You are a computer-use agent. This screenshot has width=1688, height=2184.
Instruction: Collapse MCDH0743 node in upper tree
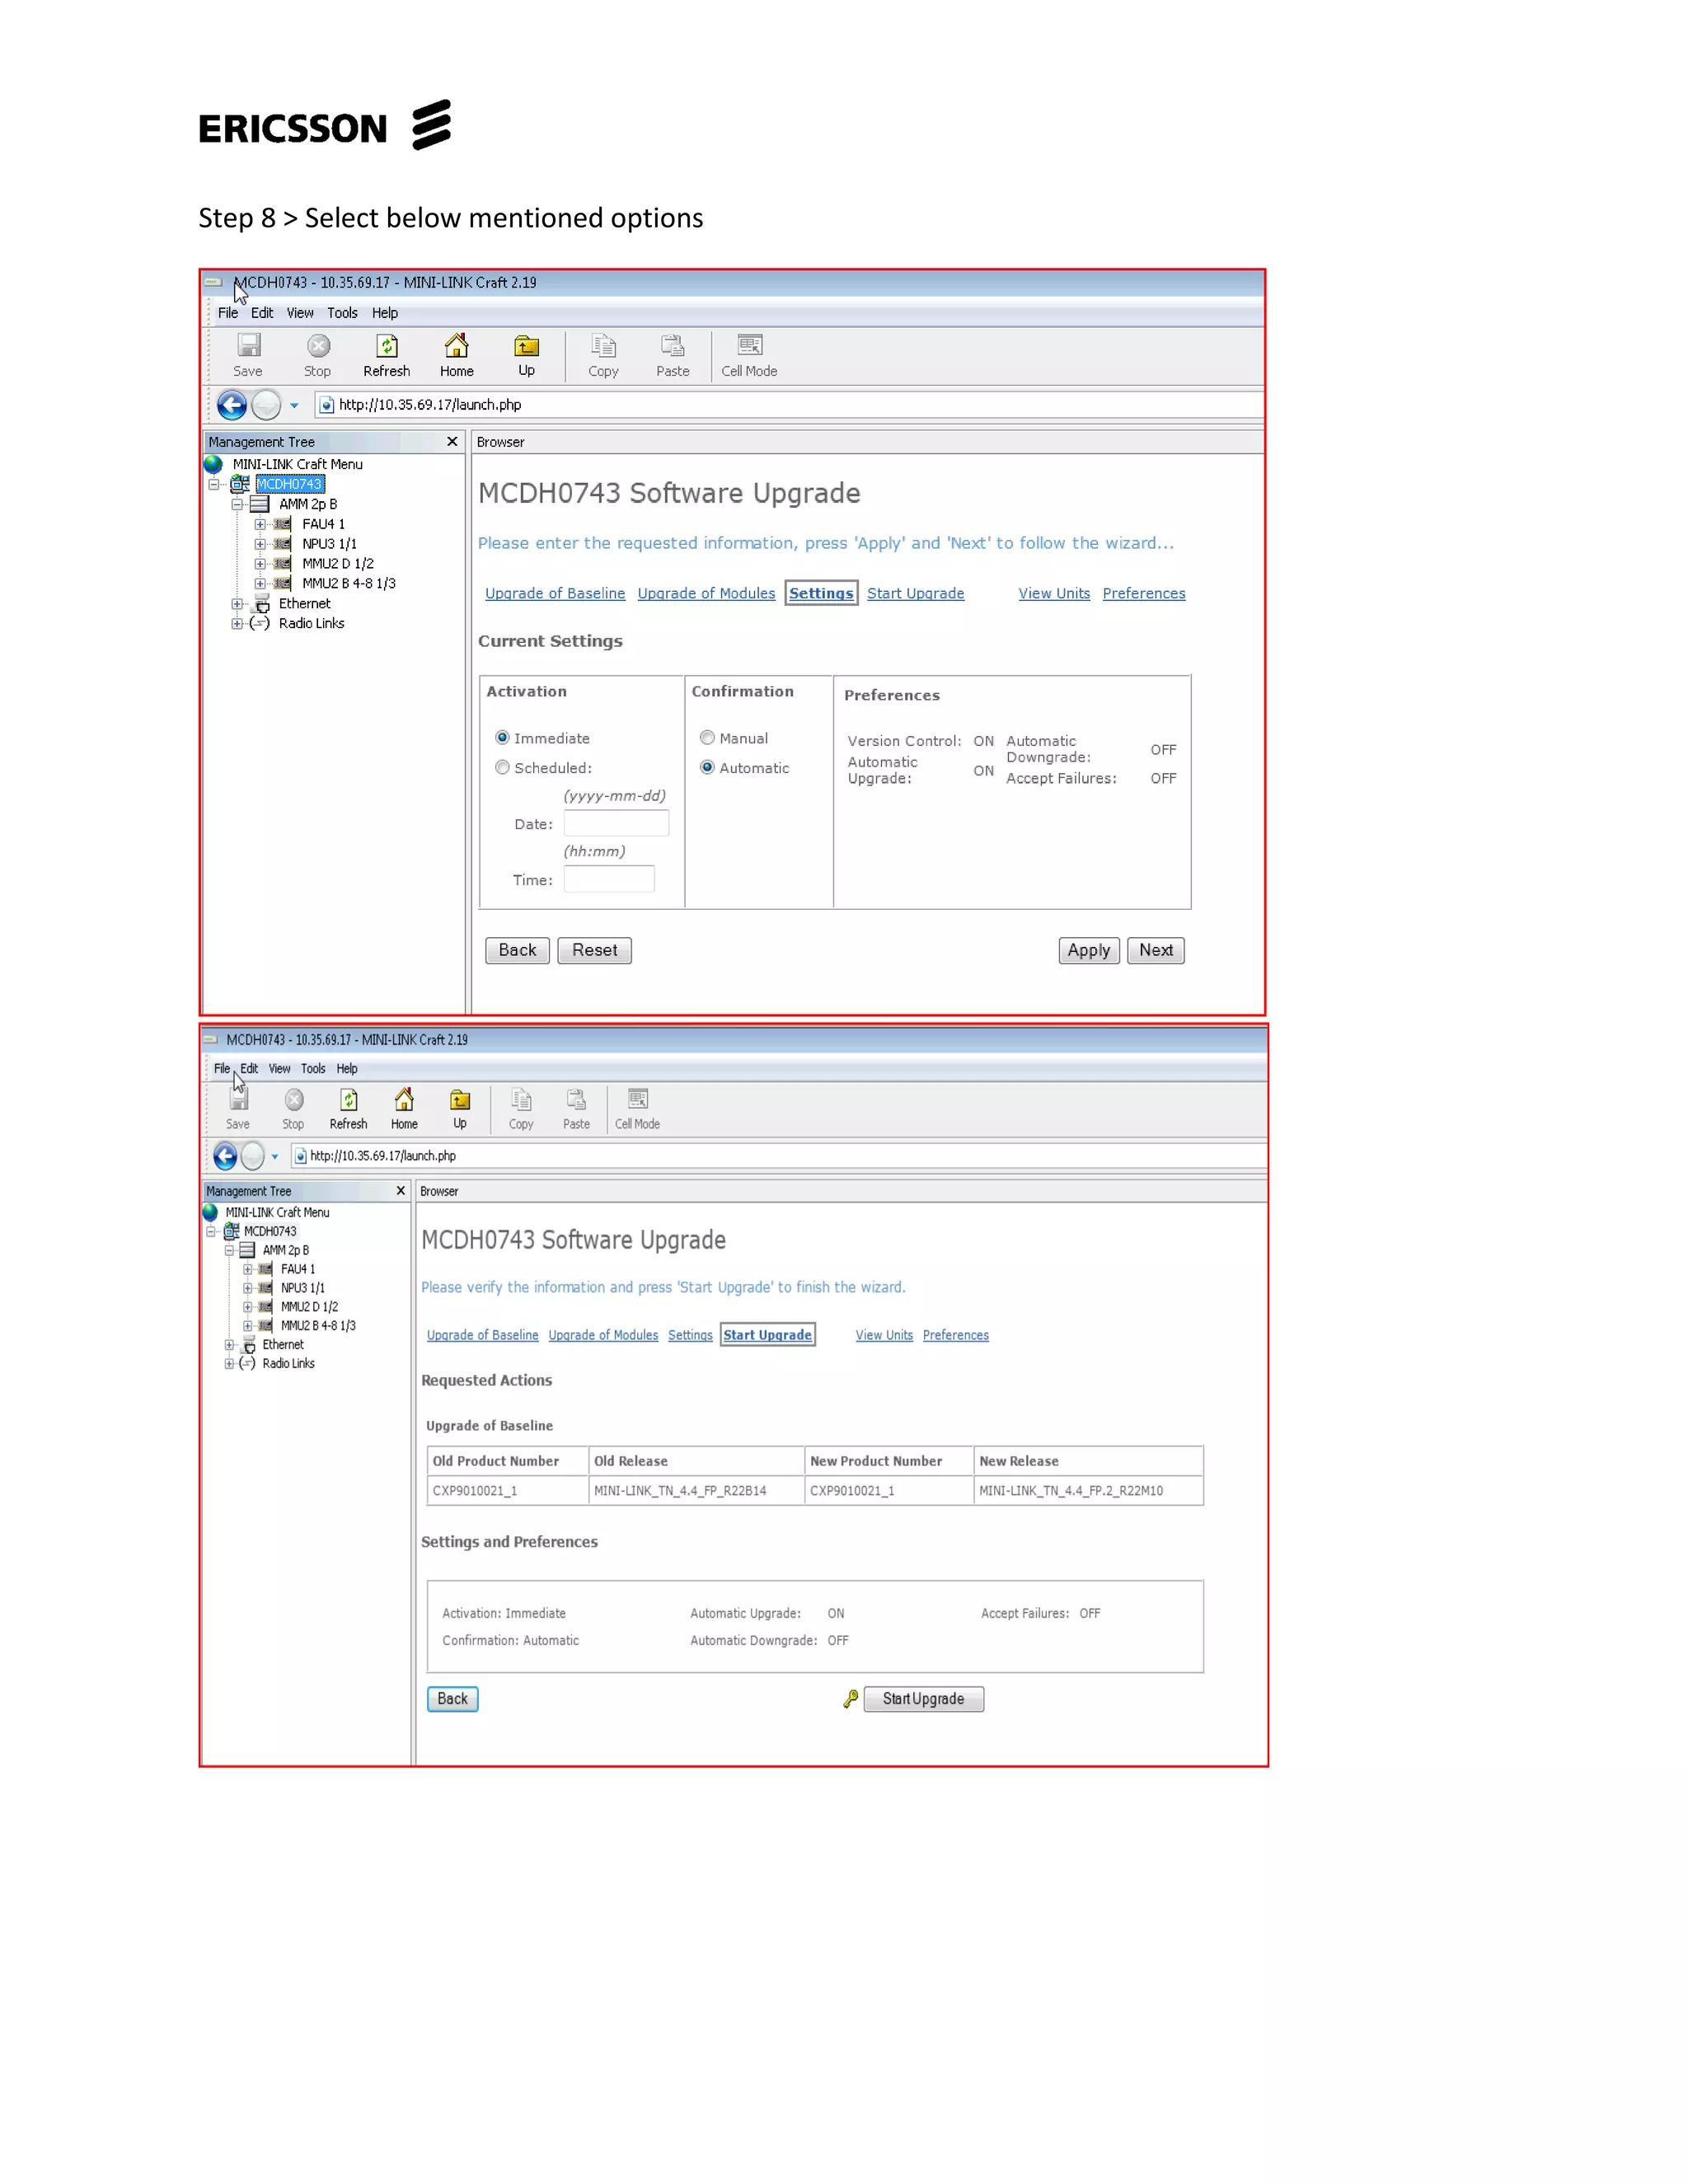[213, 485]
